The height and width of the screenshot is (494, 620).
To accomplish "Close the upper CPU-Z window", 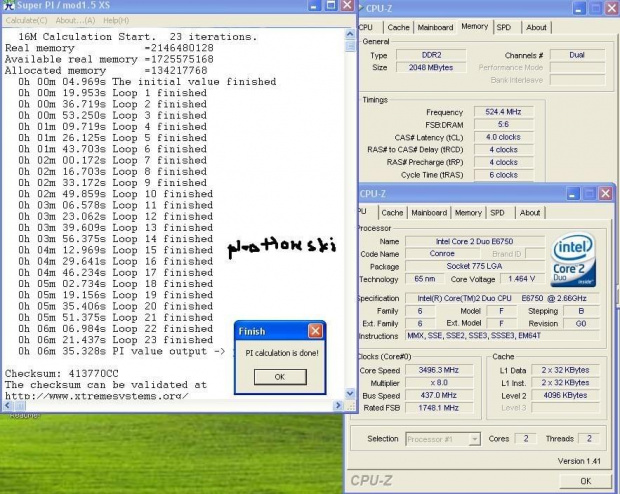I will [611, 9].
